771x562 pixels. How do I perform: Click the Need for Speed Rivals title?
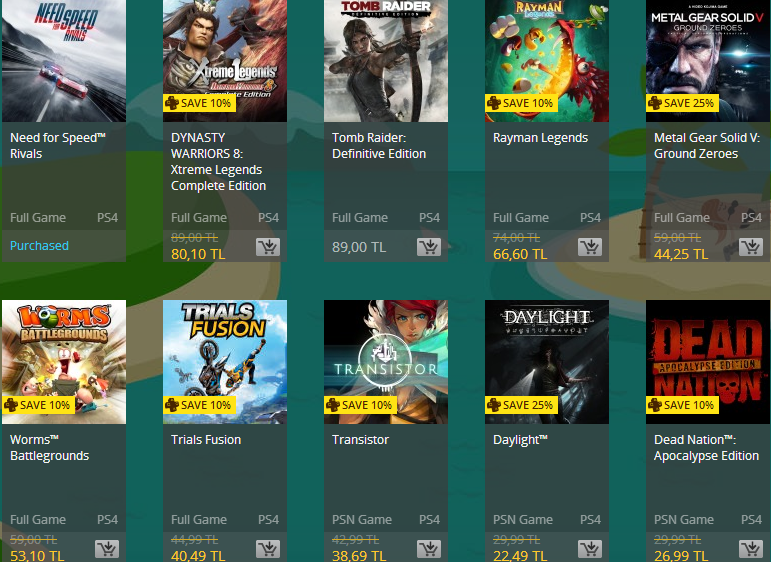coord(58,146)
